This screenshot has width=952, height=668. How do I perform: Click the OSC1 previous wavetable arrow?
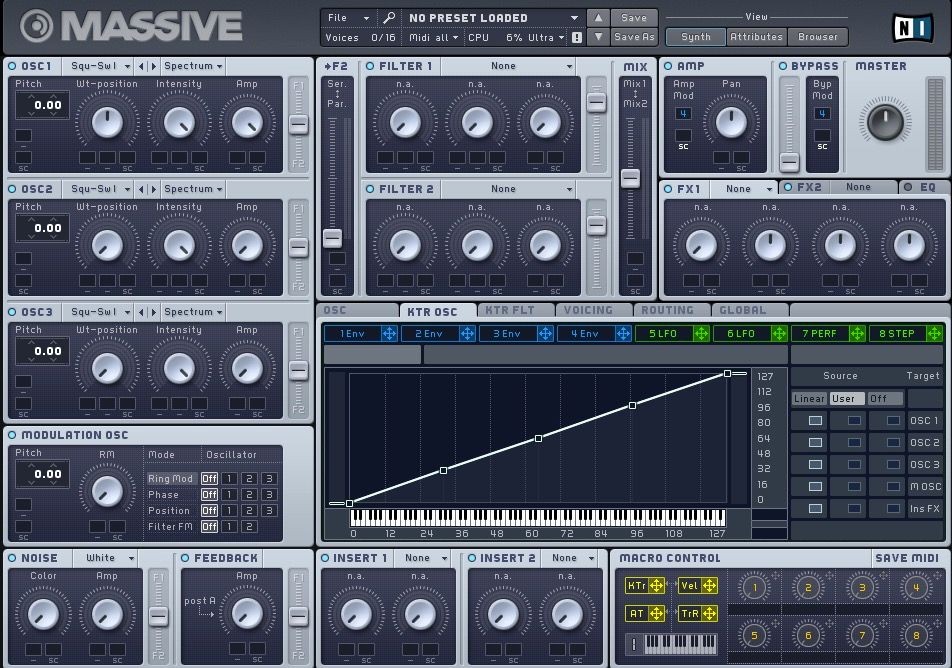pyautogui.click(x=141, y=66)
